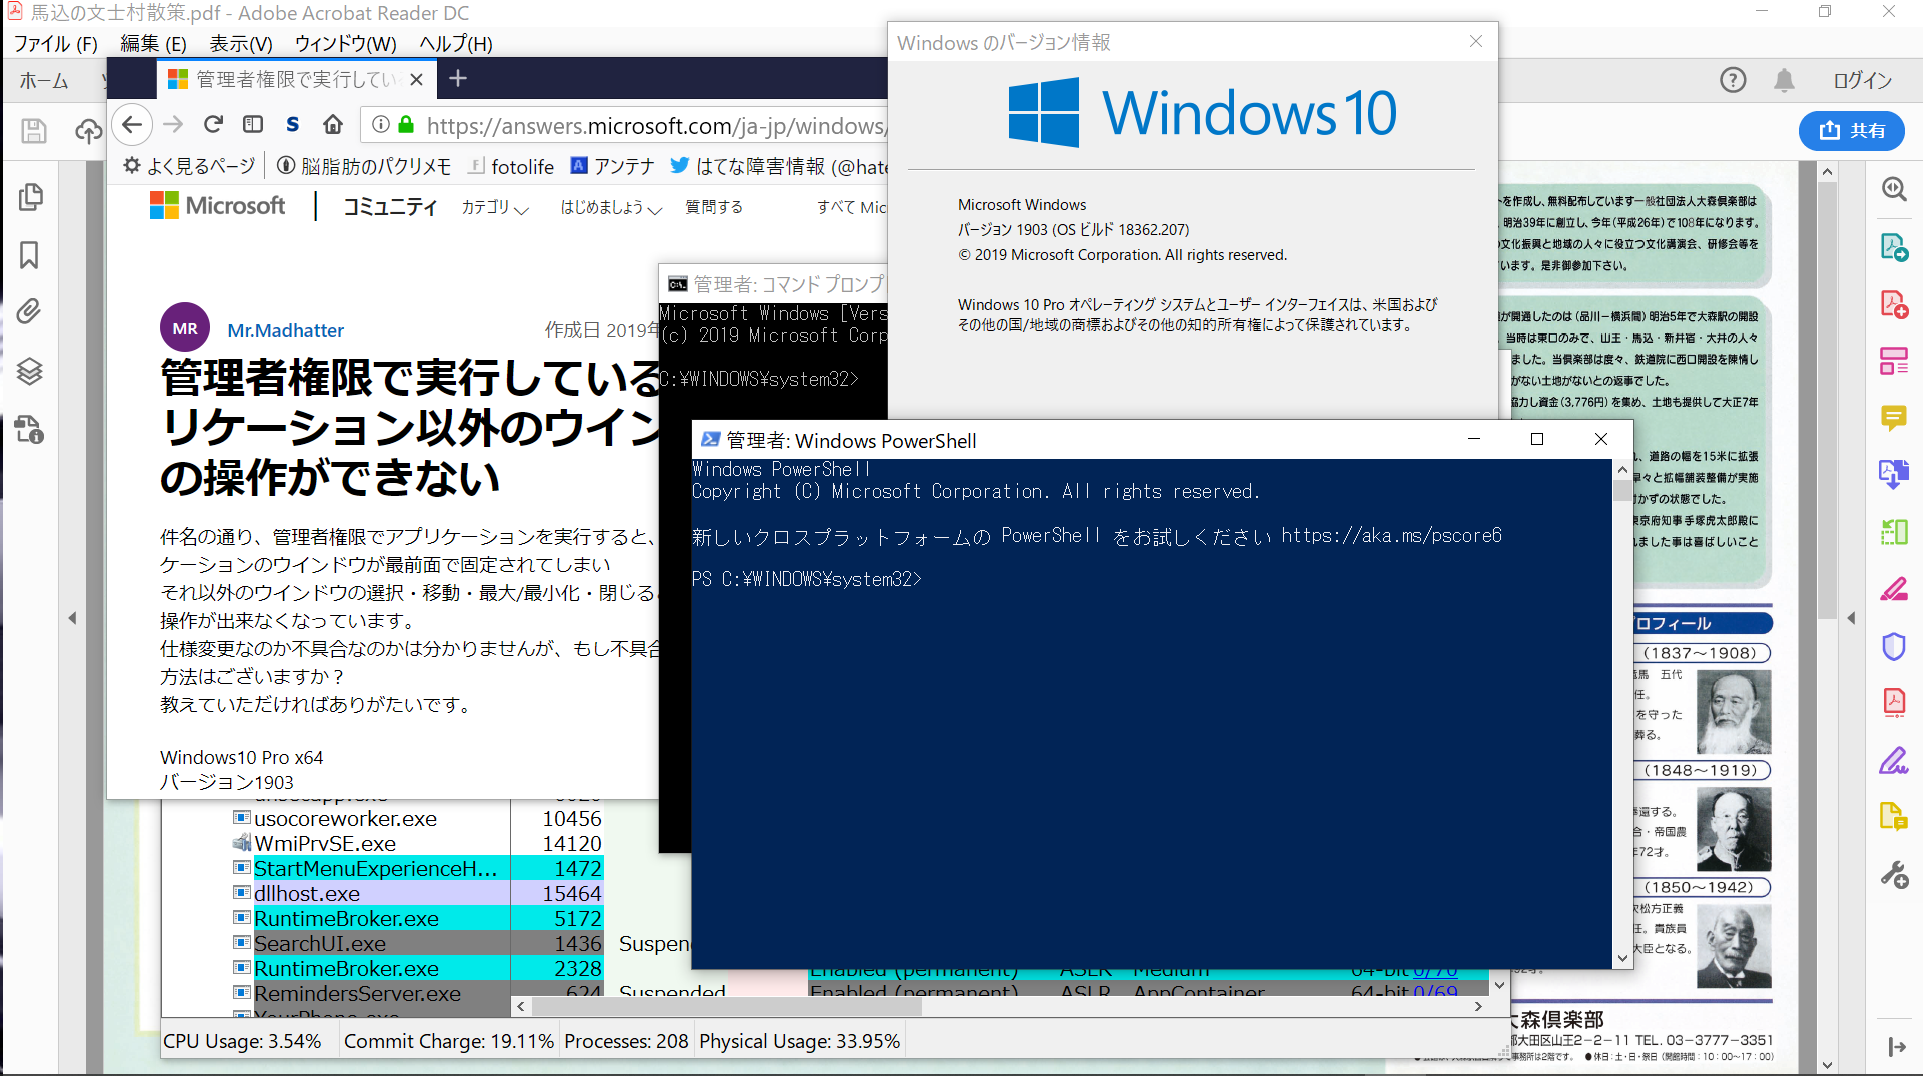Open the Acrobat help question-mark icon

1733,80
